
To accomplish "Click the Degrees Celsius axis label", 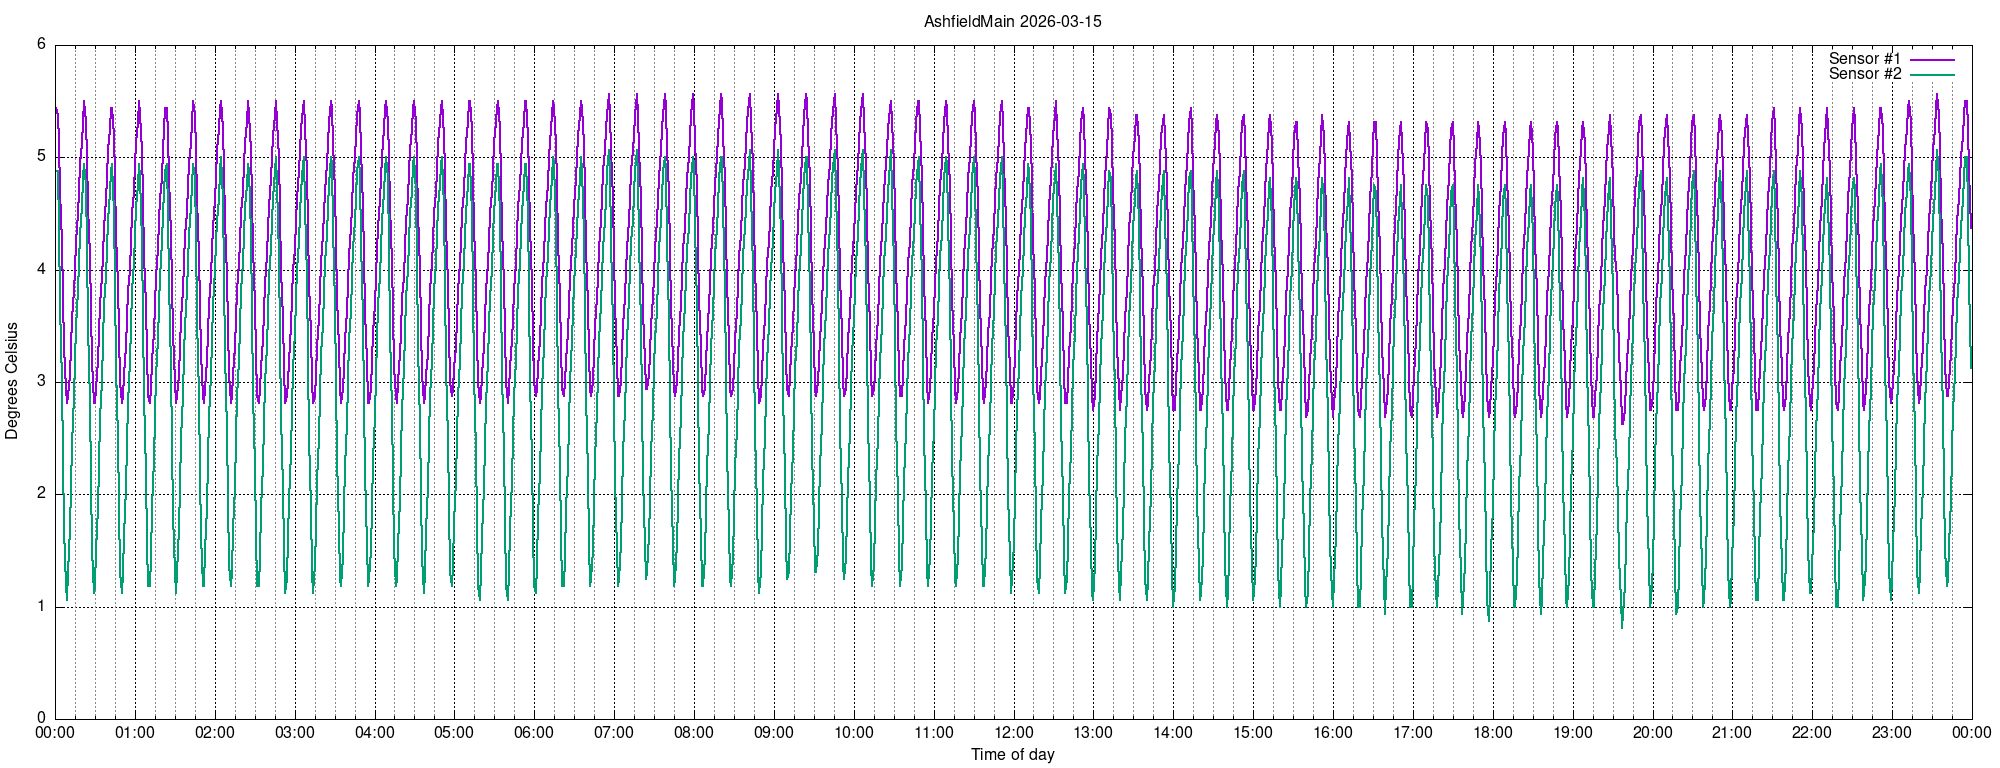I will click(x=12, y=381).
